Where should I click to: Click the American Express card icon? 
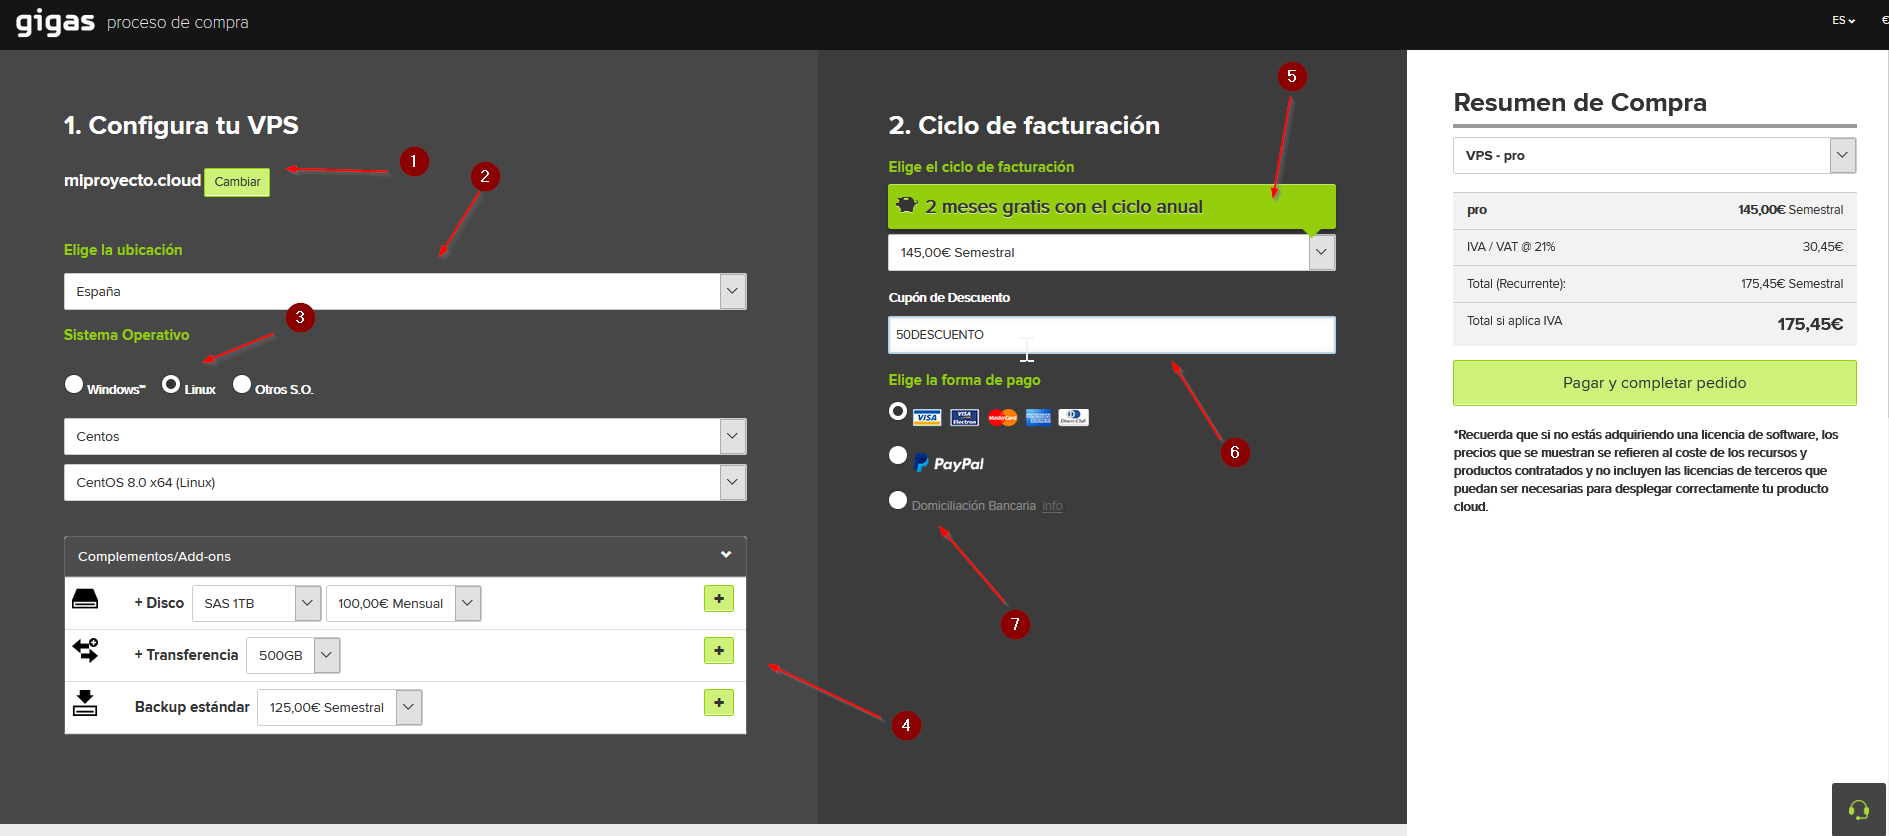tap(1038, 418)
